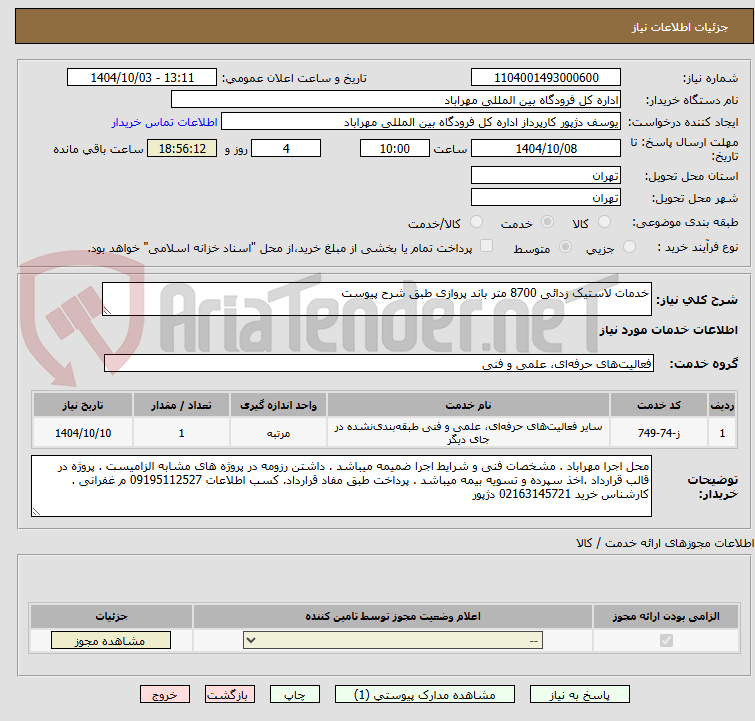Image resolution: width=755 pixels, height=721 pixels.
Task: Click the توضیحات خریدار text area
Action: coord(341,486)
